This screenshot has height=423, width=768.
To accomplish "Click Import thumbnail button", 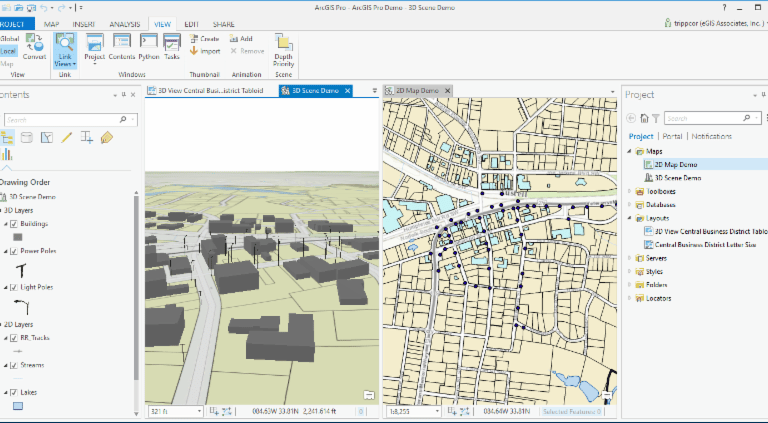I will coord(204,50).
